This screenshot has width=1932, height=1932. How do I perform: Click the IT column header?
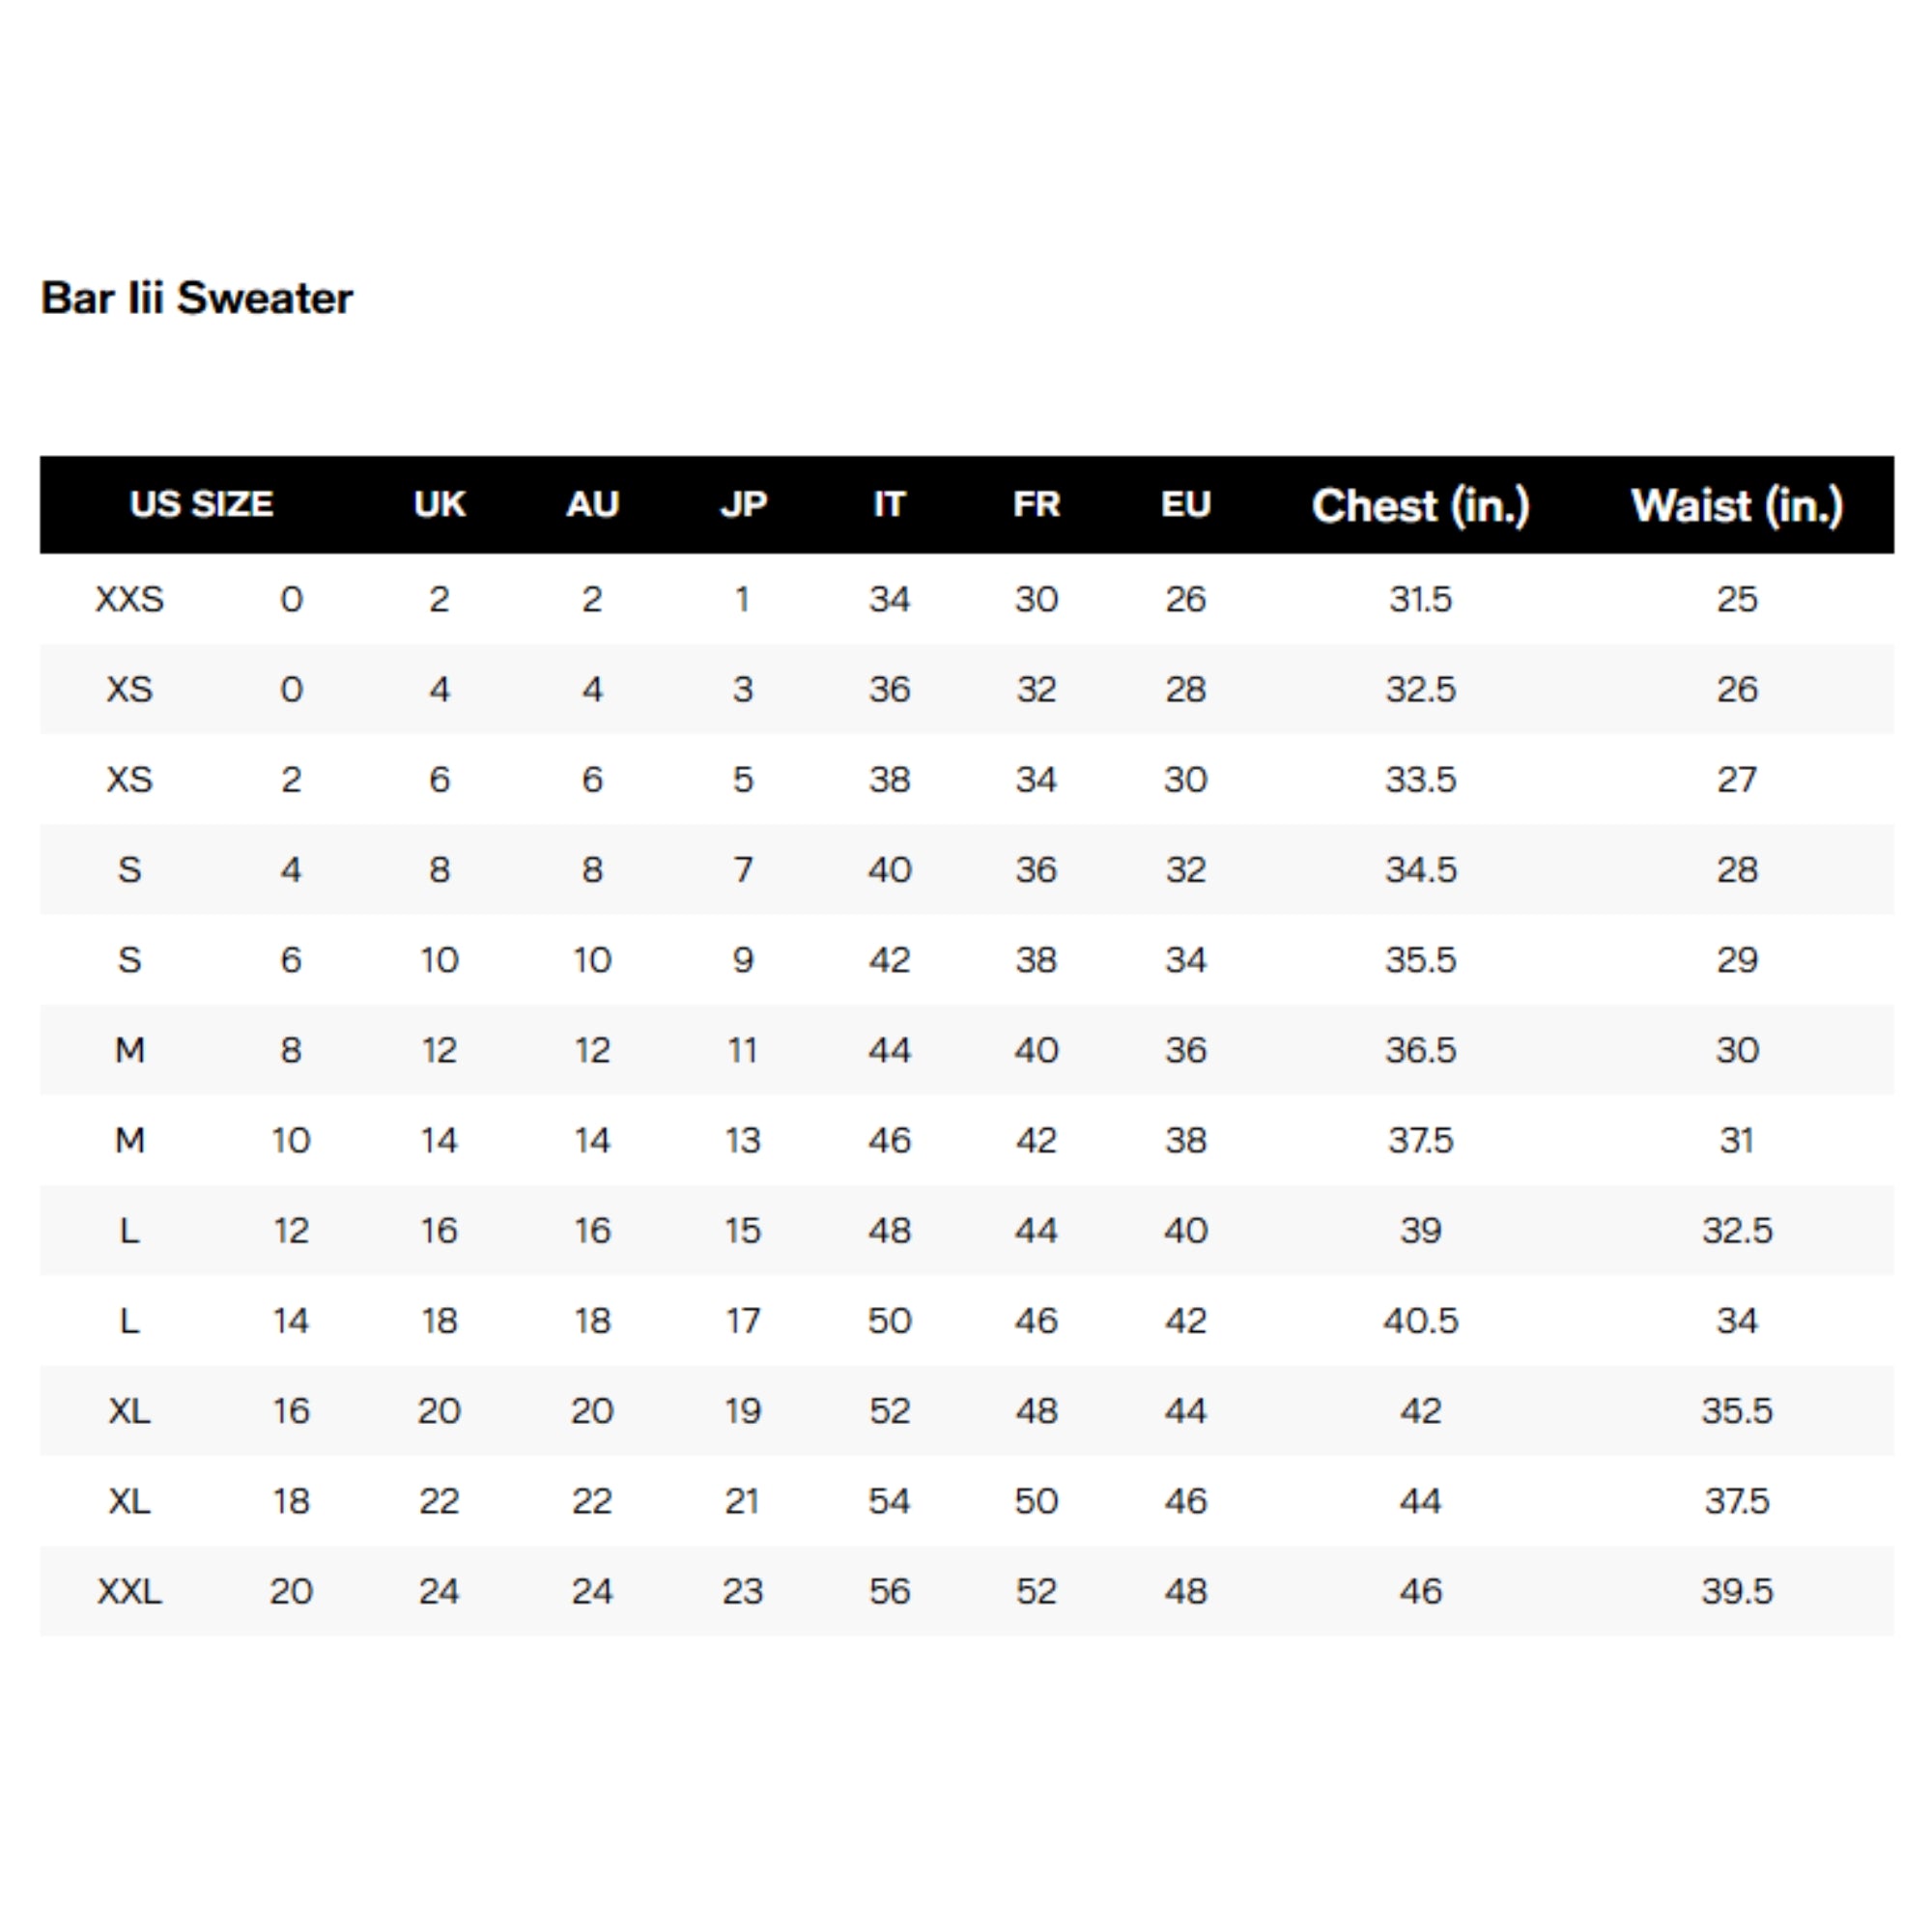[x=889, y=504]
